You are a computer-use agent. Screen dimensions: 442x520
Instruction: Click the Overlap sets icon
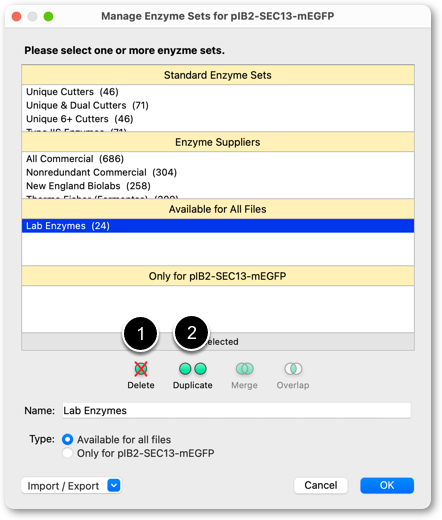point(293,369)
